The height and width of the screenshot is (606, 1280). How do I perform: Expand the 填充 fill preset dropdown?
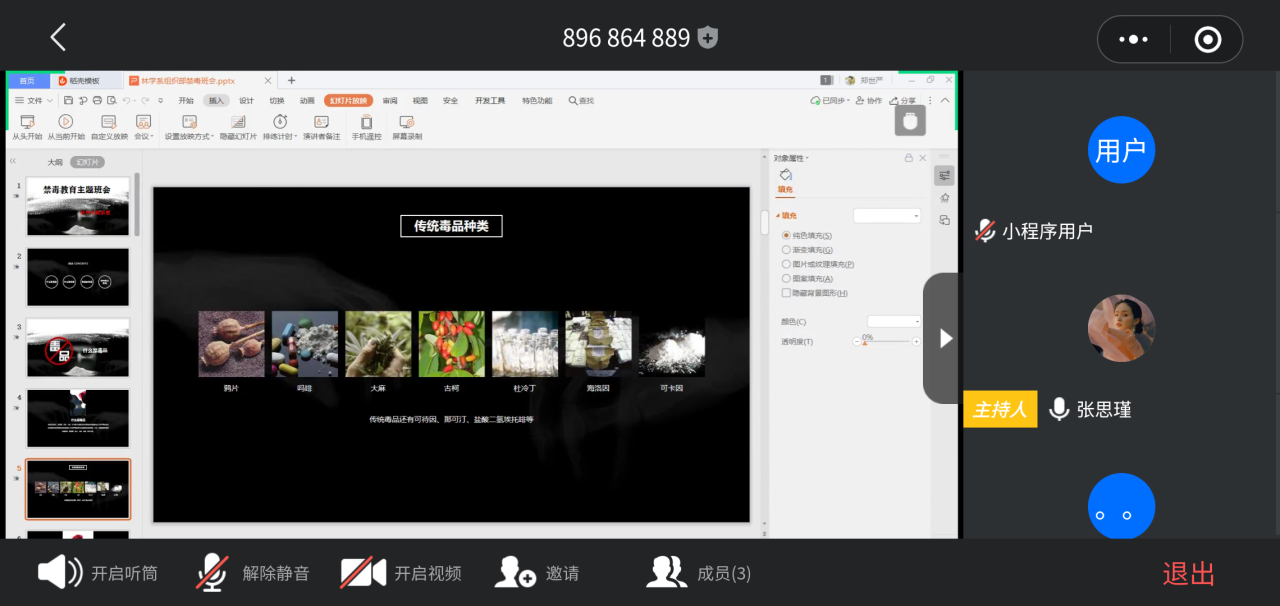(887, 216)
